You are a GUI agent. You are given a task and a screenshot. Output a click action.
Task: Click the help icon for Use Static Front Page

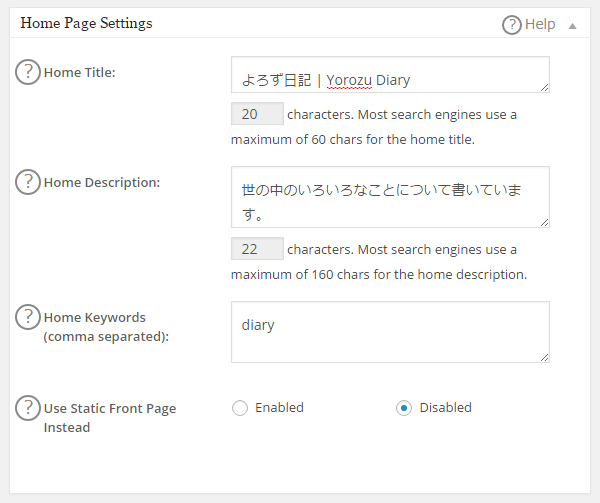(x=28, y=408)
